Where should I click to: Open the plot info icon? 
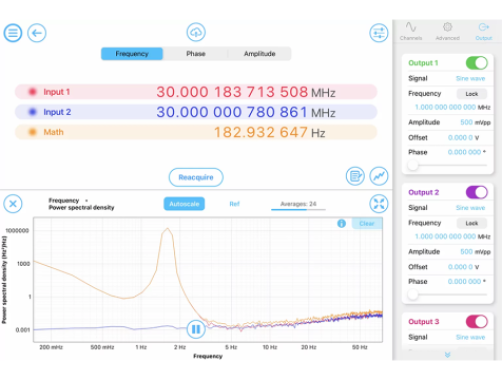(x=341, y=223)
